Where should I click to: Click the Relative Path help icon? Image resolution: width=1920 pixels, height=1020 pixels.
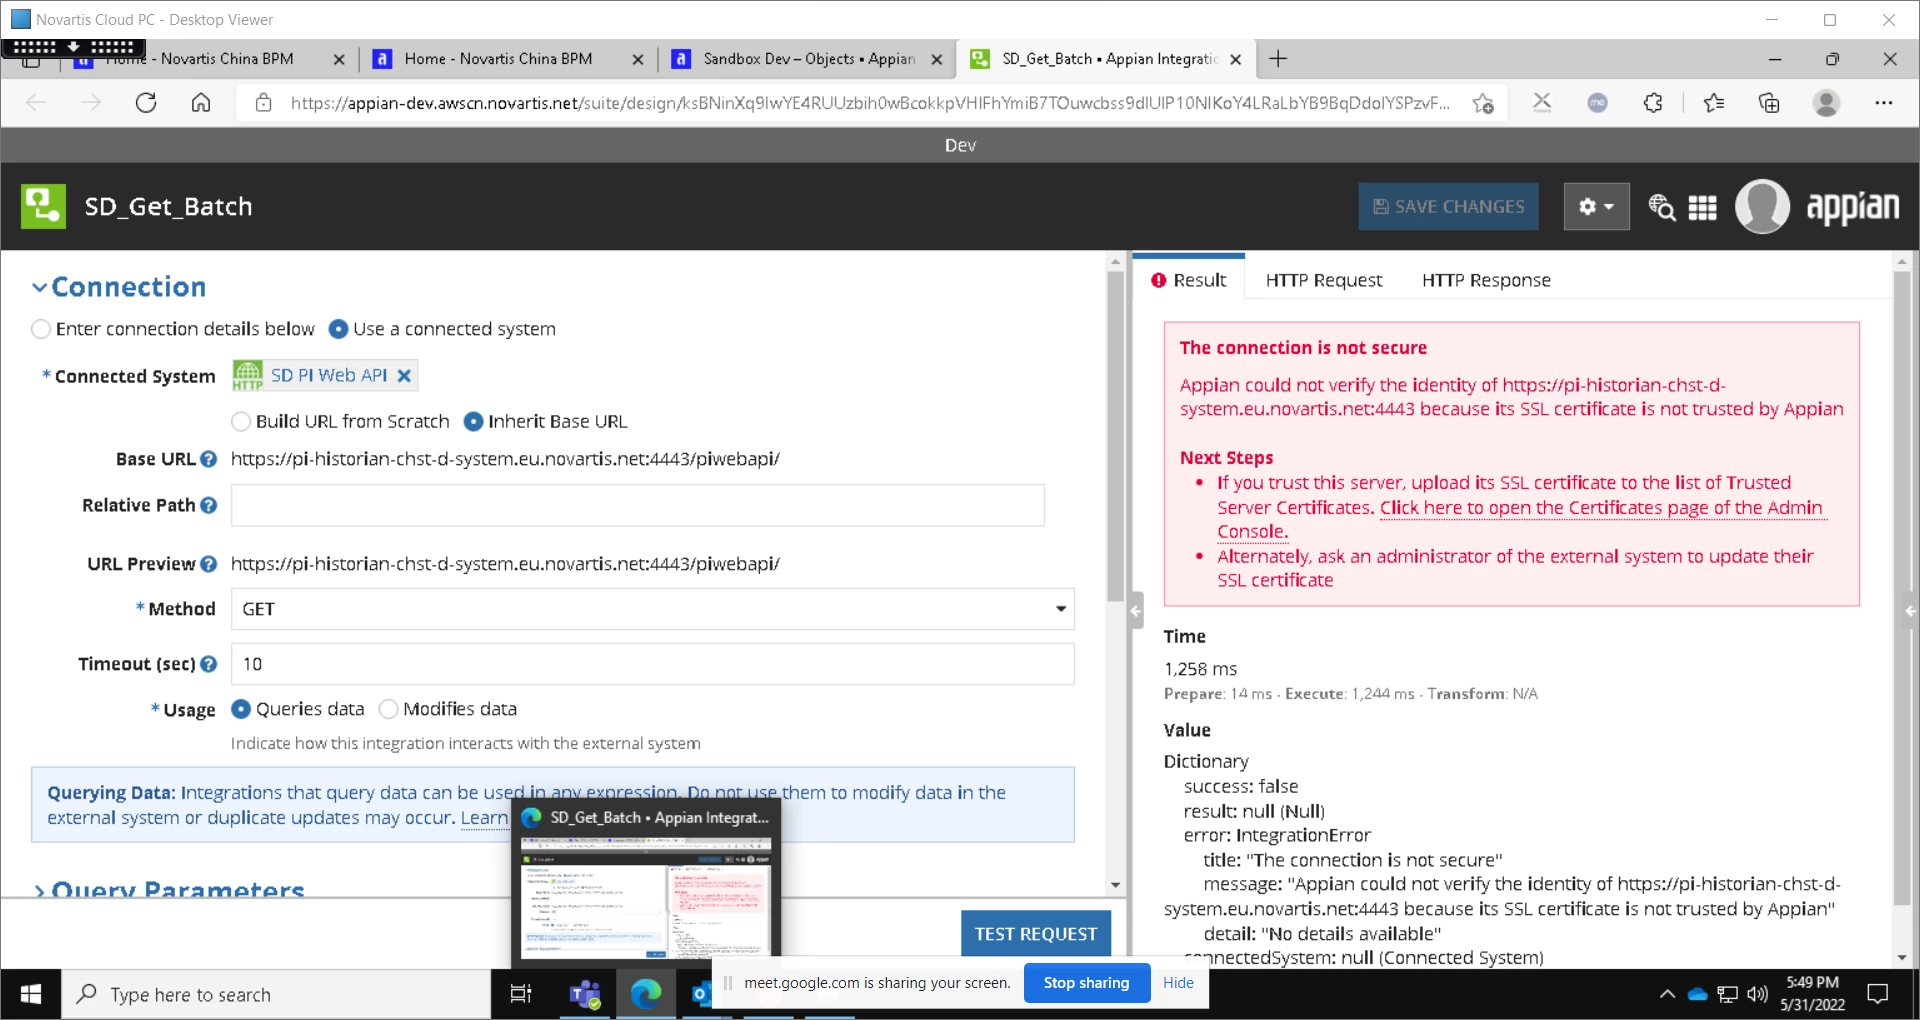point(208,505)
